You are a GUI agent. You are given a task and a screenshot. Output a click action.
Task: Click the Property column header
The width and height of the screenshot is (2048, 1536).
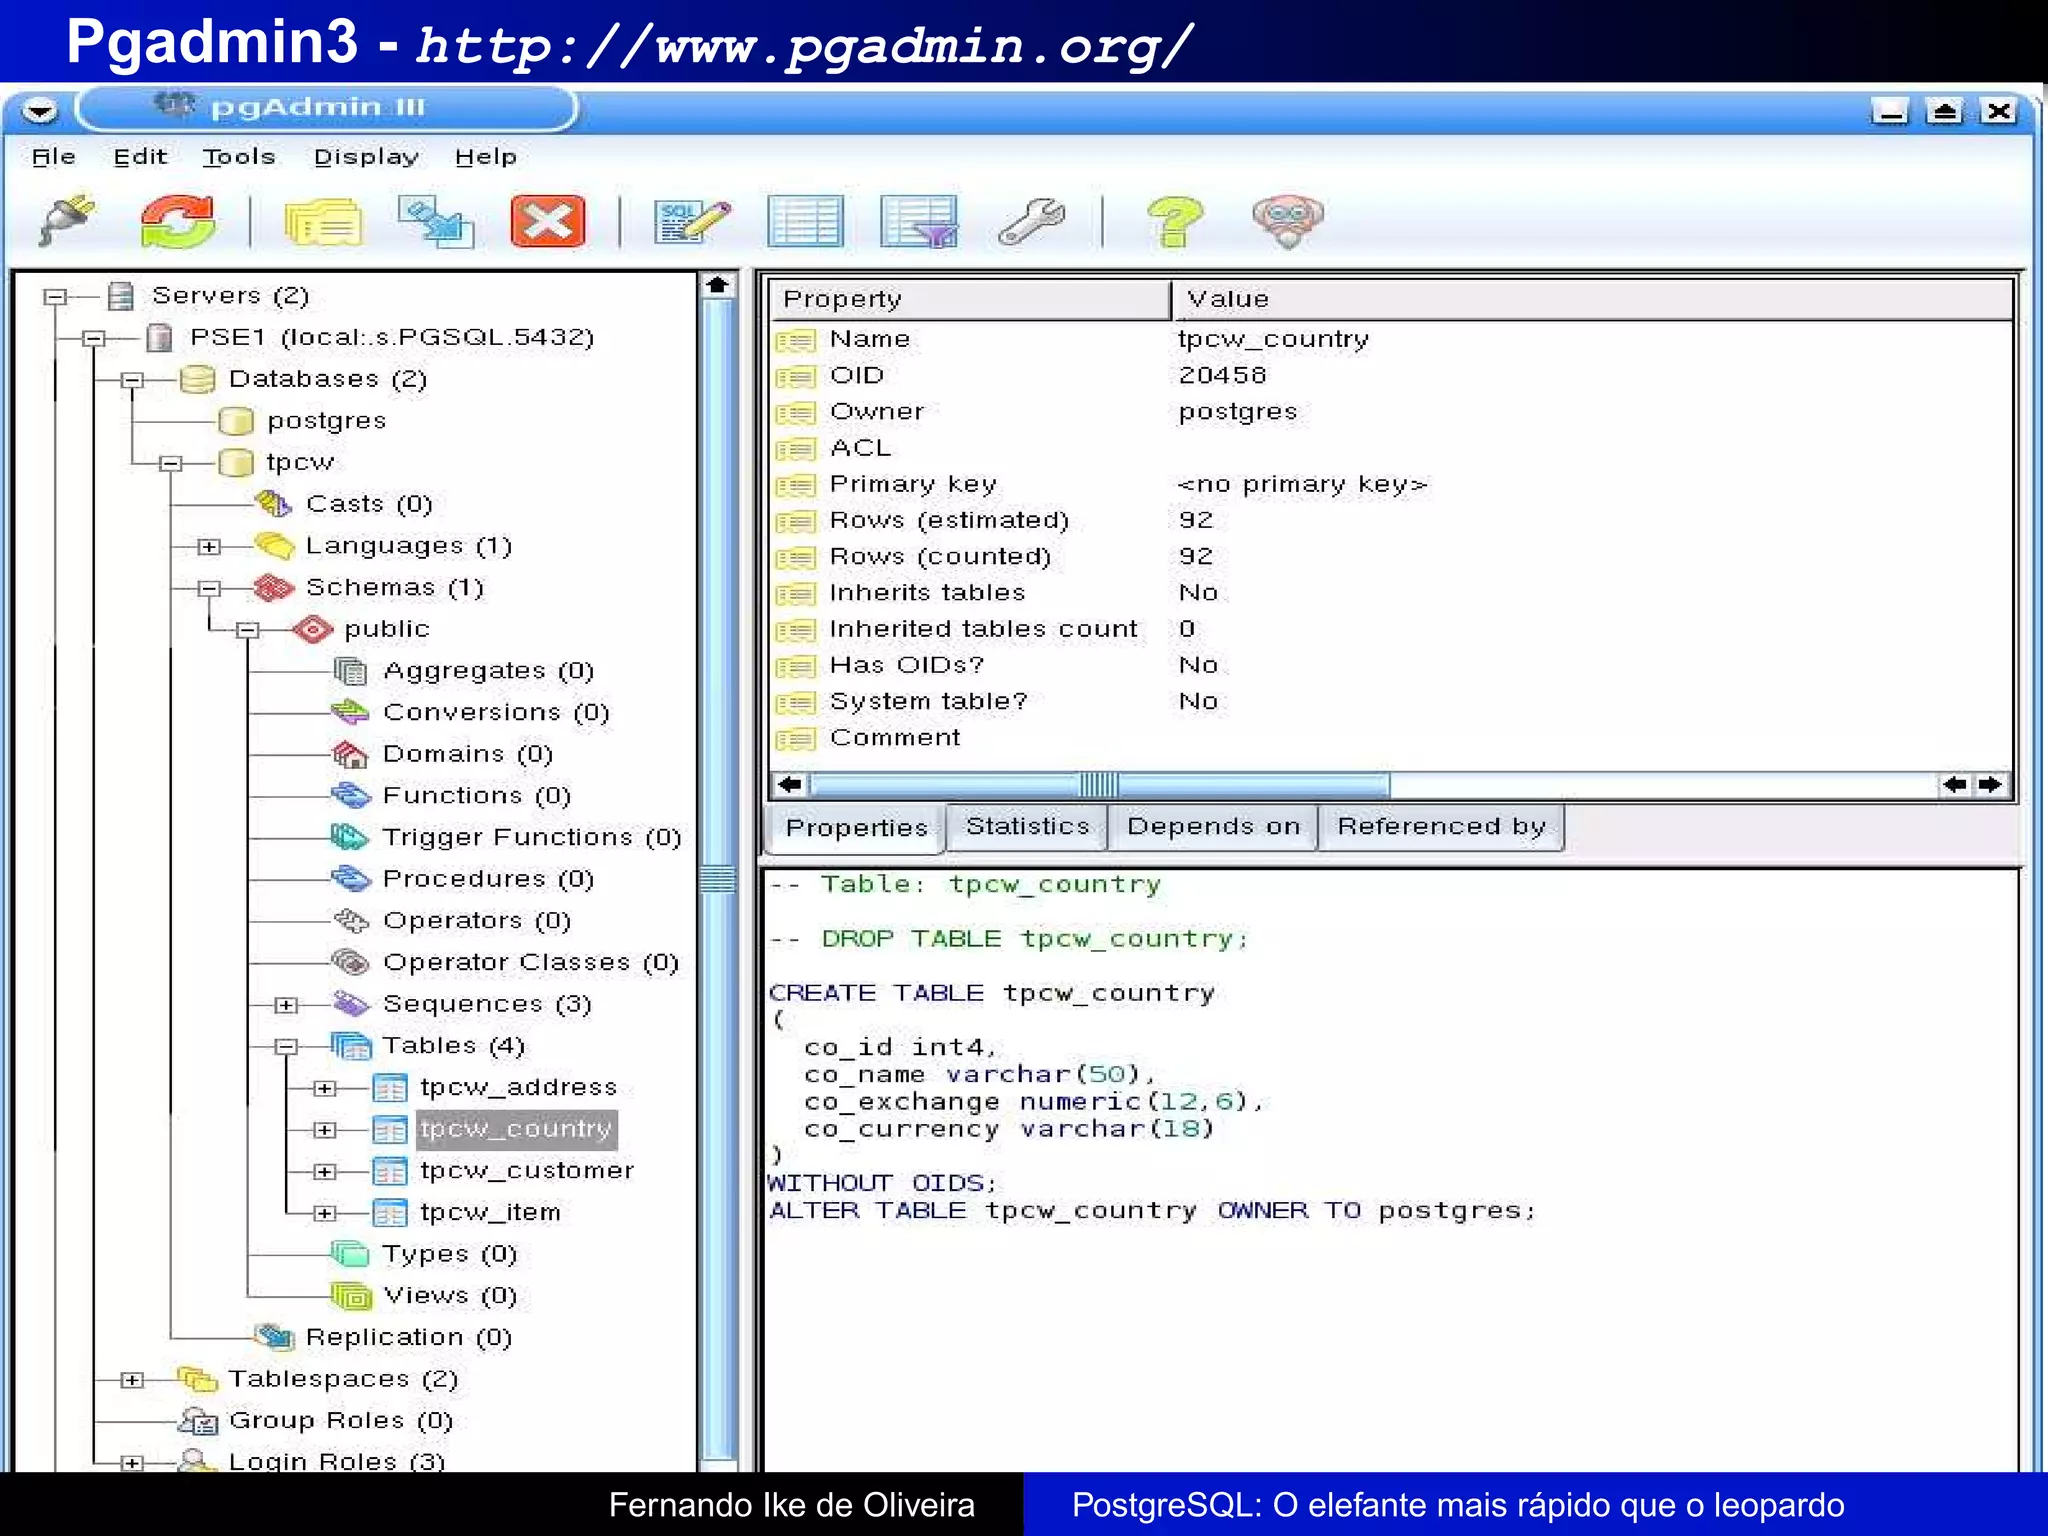970,299
